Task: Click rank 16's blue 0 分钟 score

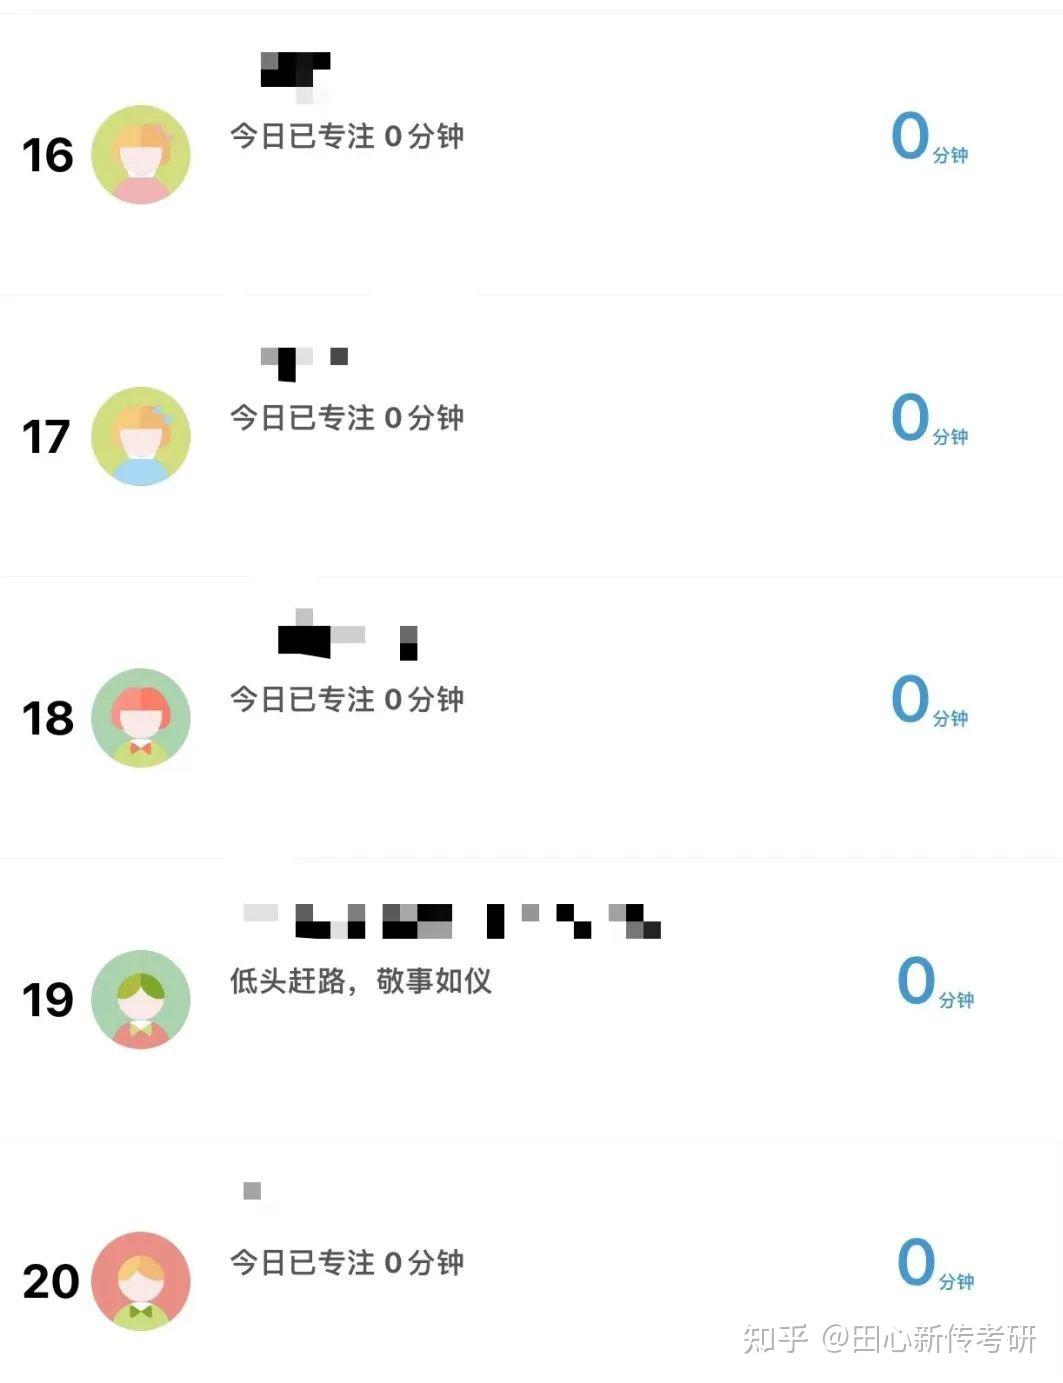Action: click(930, 138)
